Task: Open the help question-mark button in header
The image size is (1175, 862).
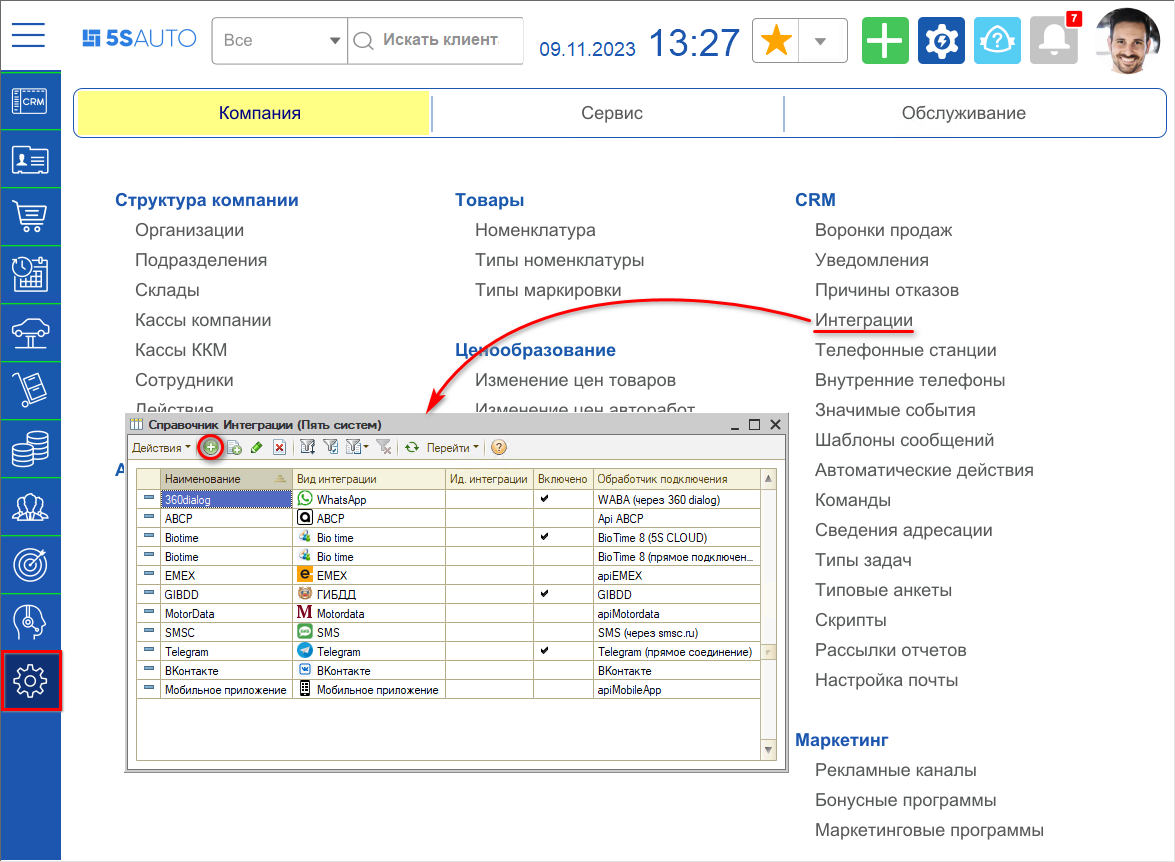Action: click(x=997, y=40)
